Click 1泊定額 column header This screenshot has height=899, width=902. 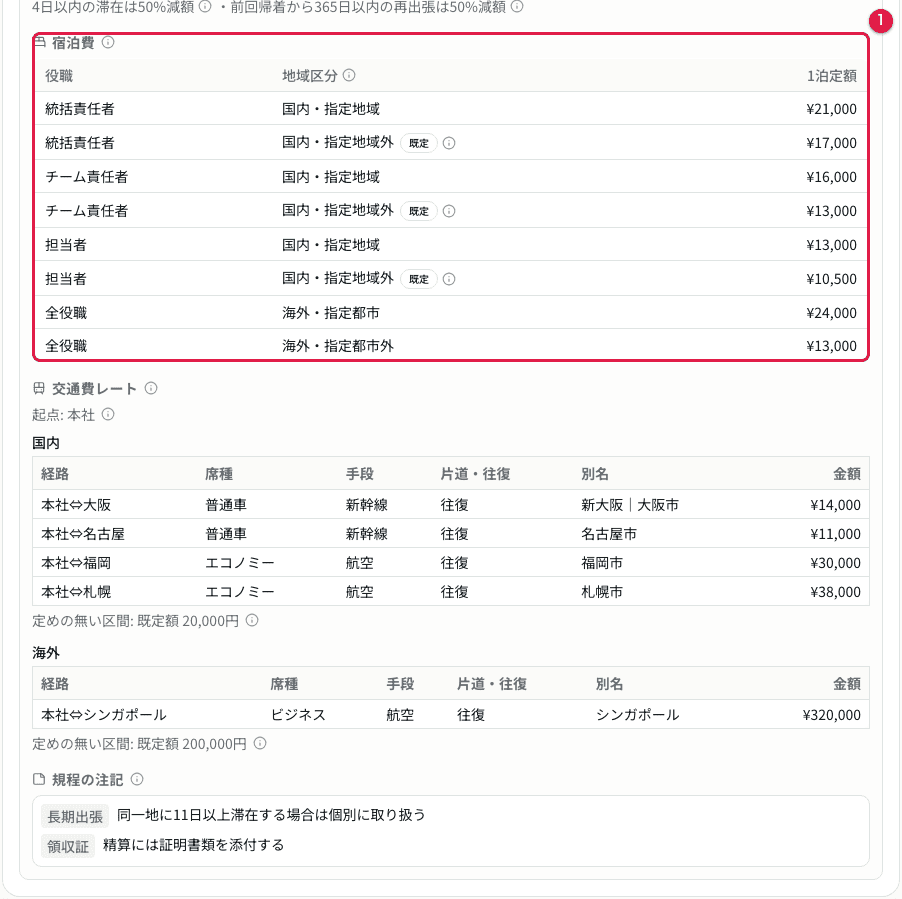(831, 76)
